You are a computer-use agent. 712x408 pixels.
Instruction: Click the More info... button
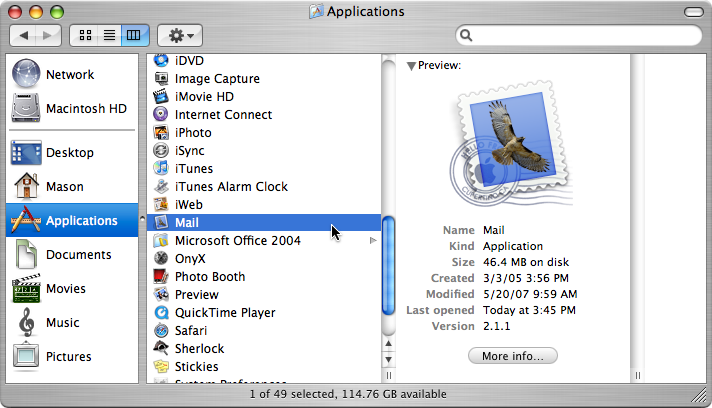(x=513, y=356)
